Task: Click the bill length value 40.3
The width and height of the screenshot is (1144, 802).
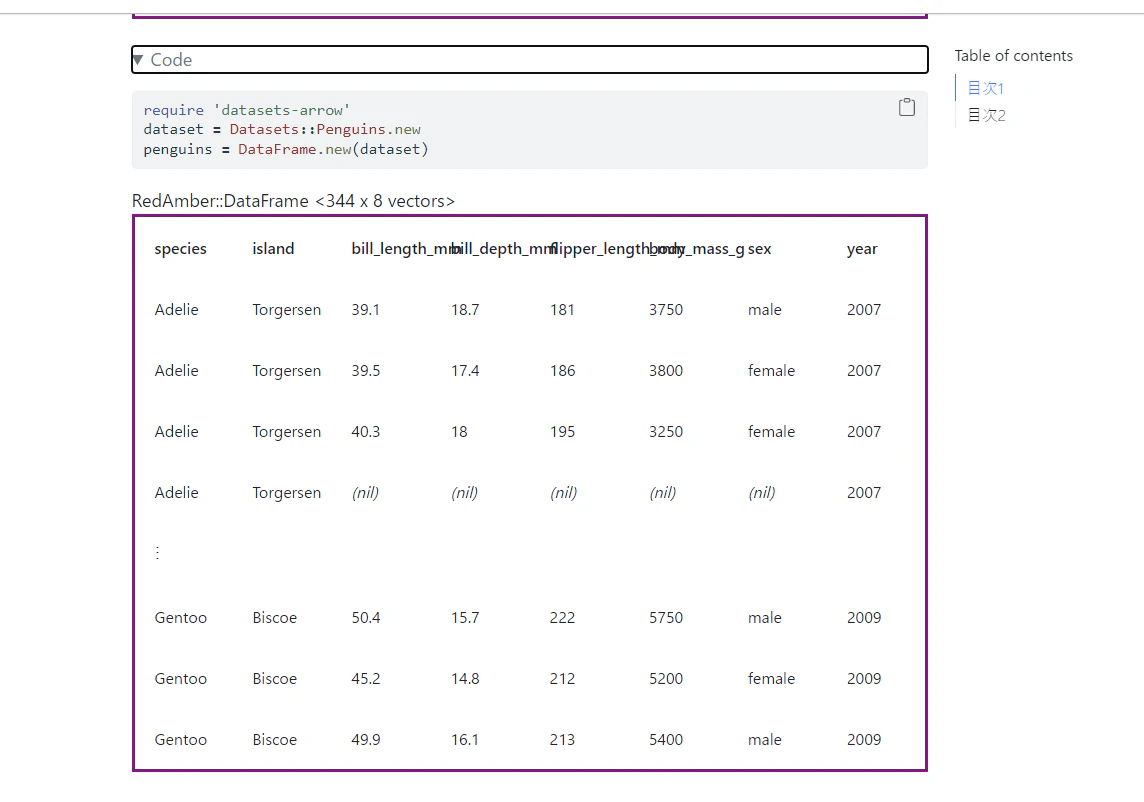Action: click(366, 432)
